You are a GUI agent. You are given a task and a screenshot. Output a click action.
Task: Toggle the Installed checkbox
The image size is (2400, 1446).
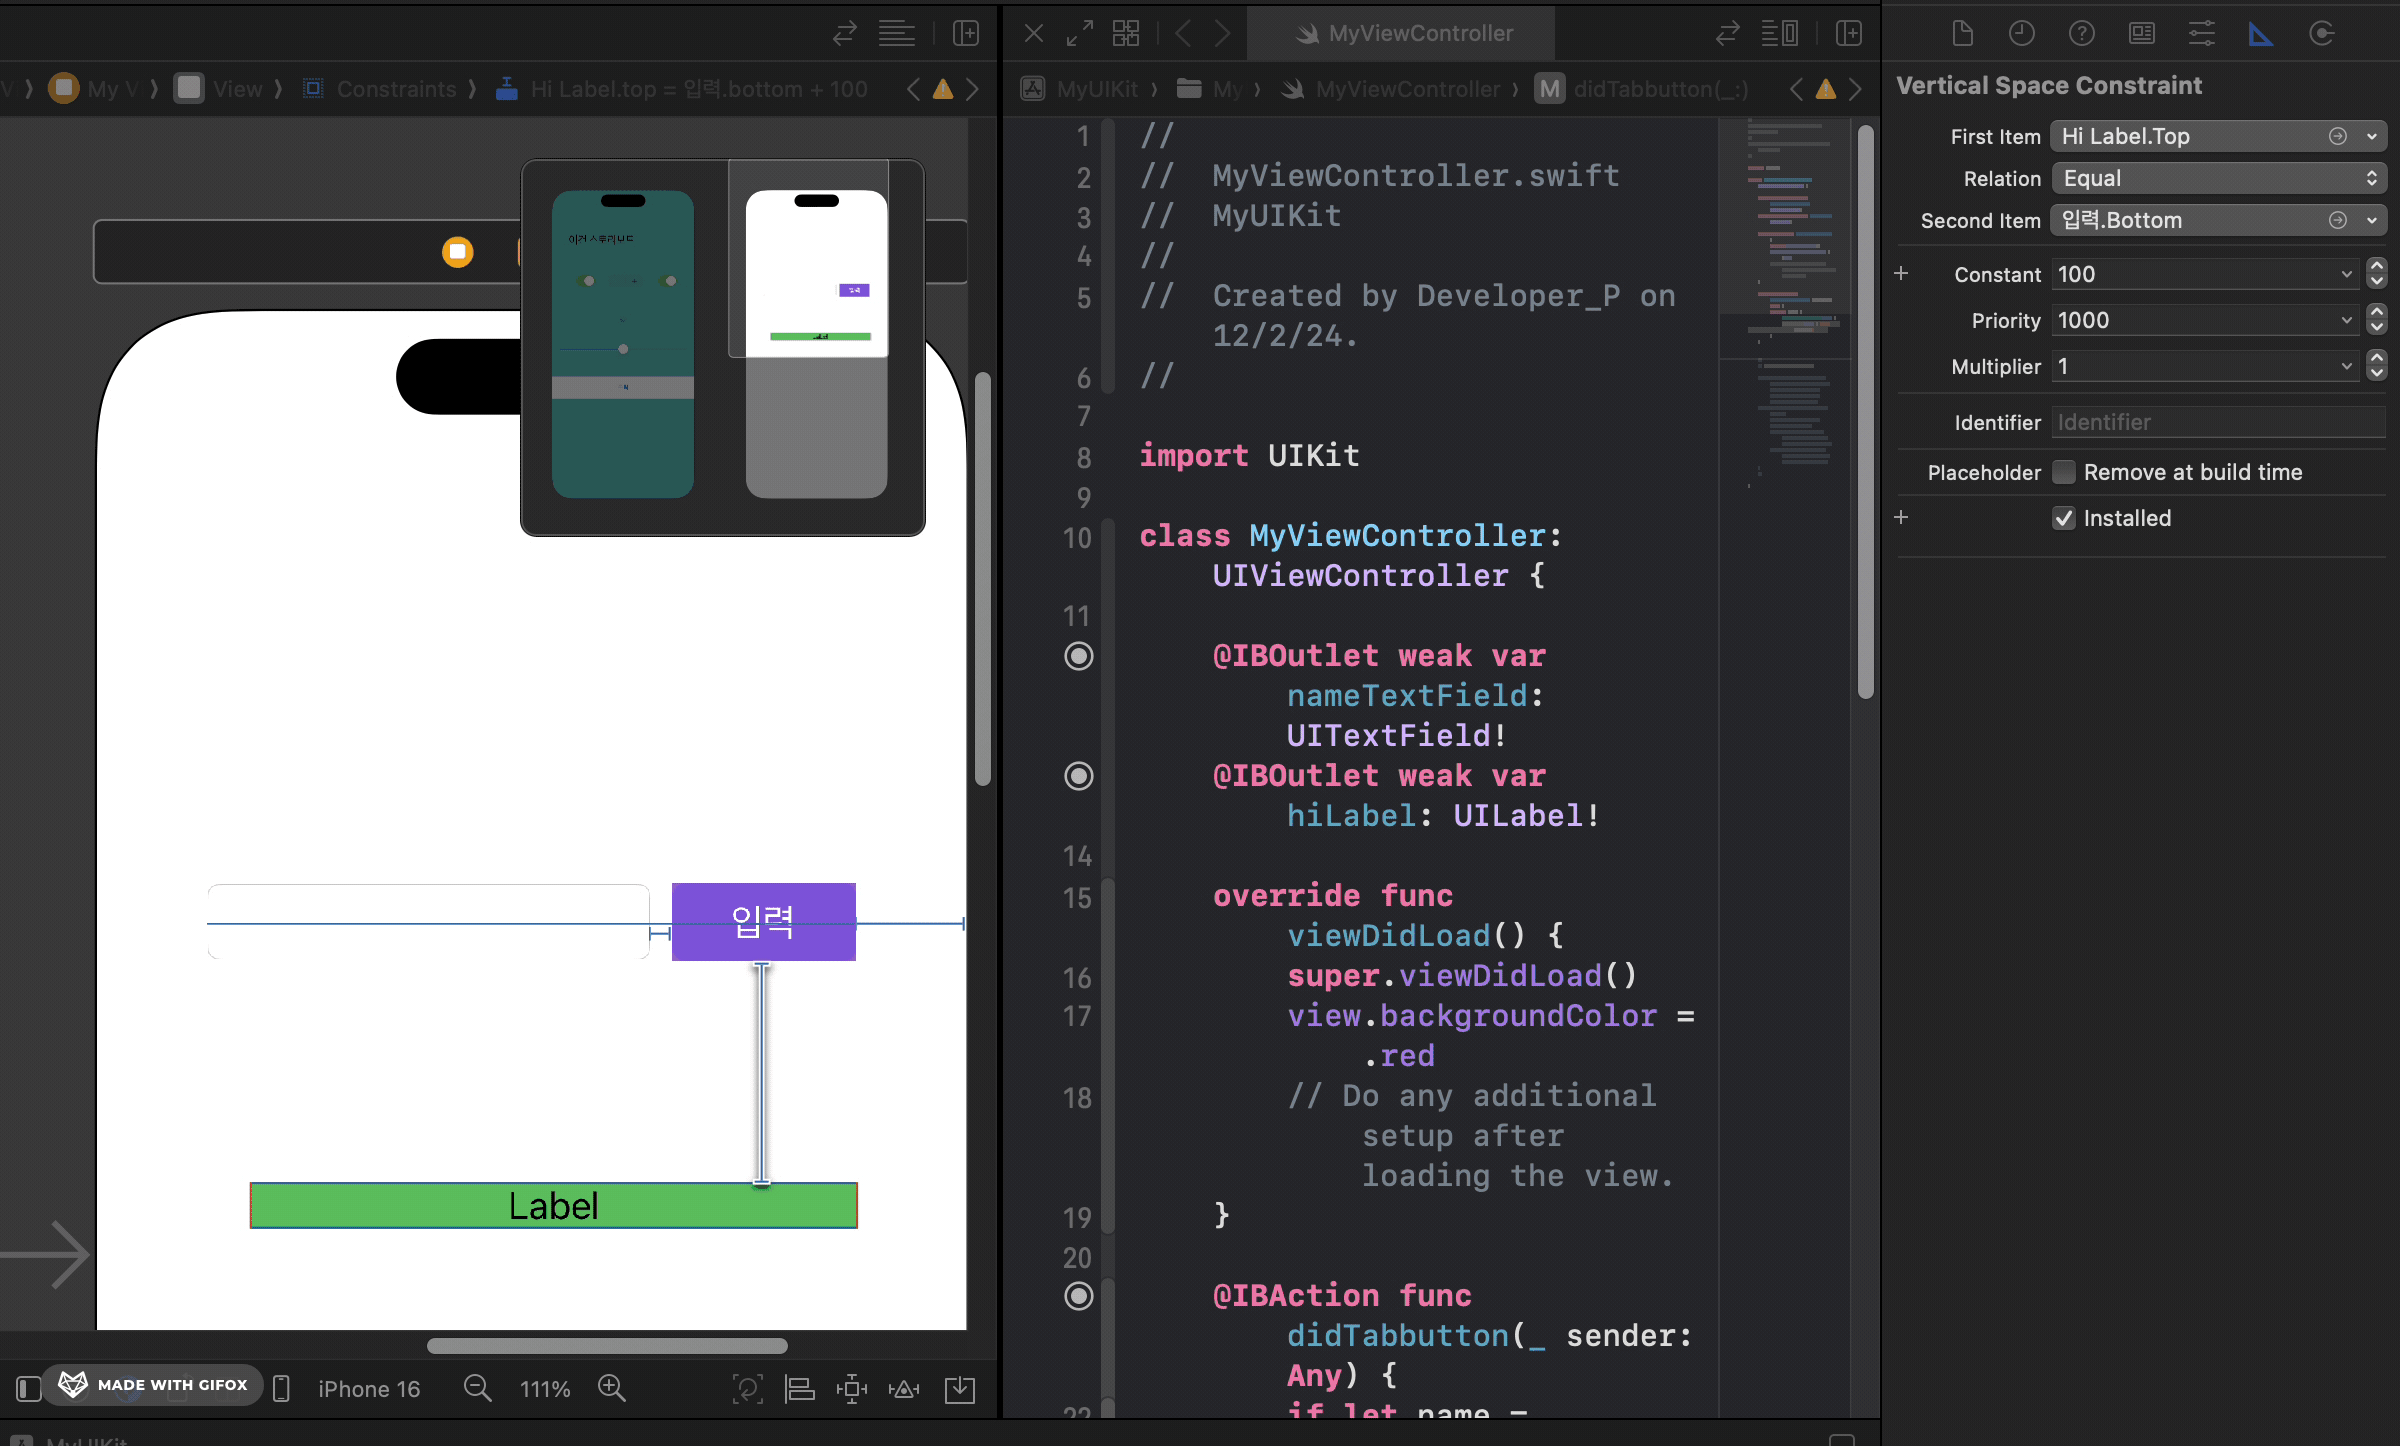coord(2063,518)
